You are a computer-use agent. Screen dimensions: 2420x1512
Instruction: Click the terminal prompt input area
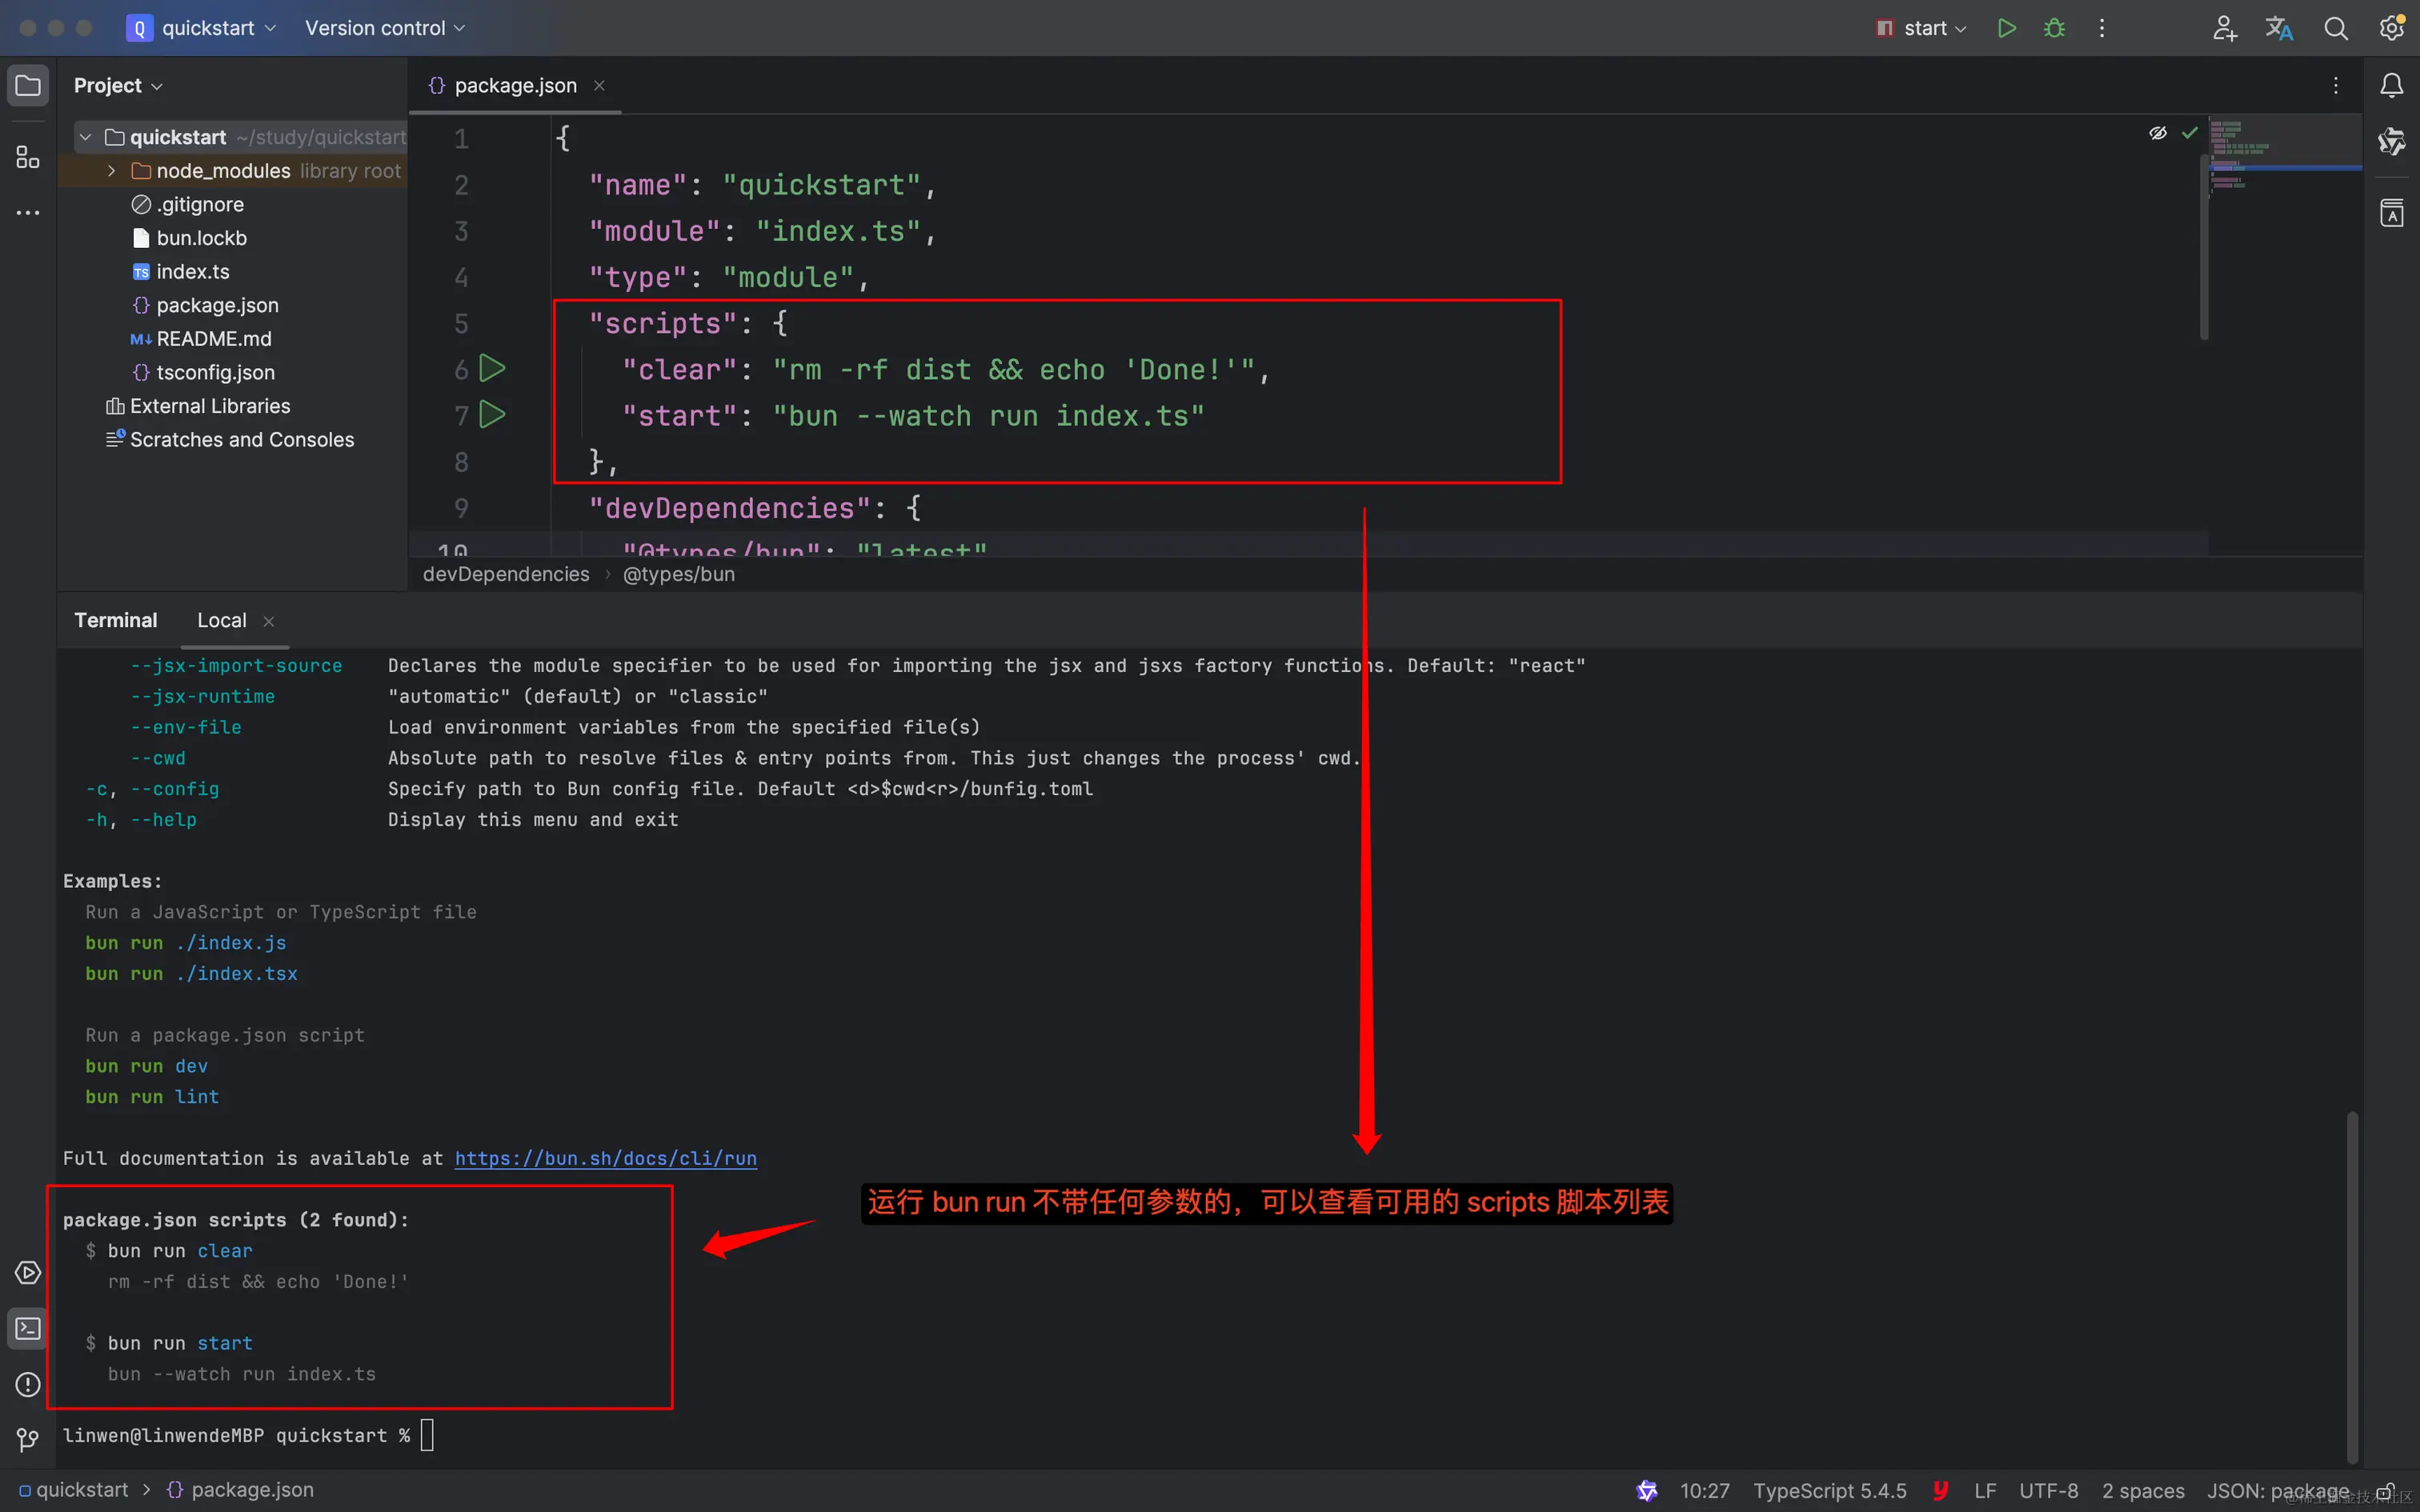[x=427, y=1435]
